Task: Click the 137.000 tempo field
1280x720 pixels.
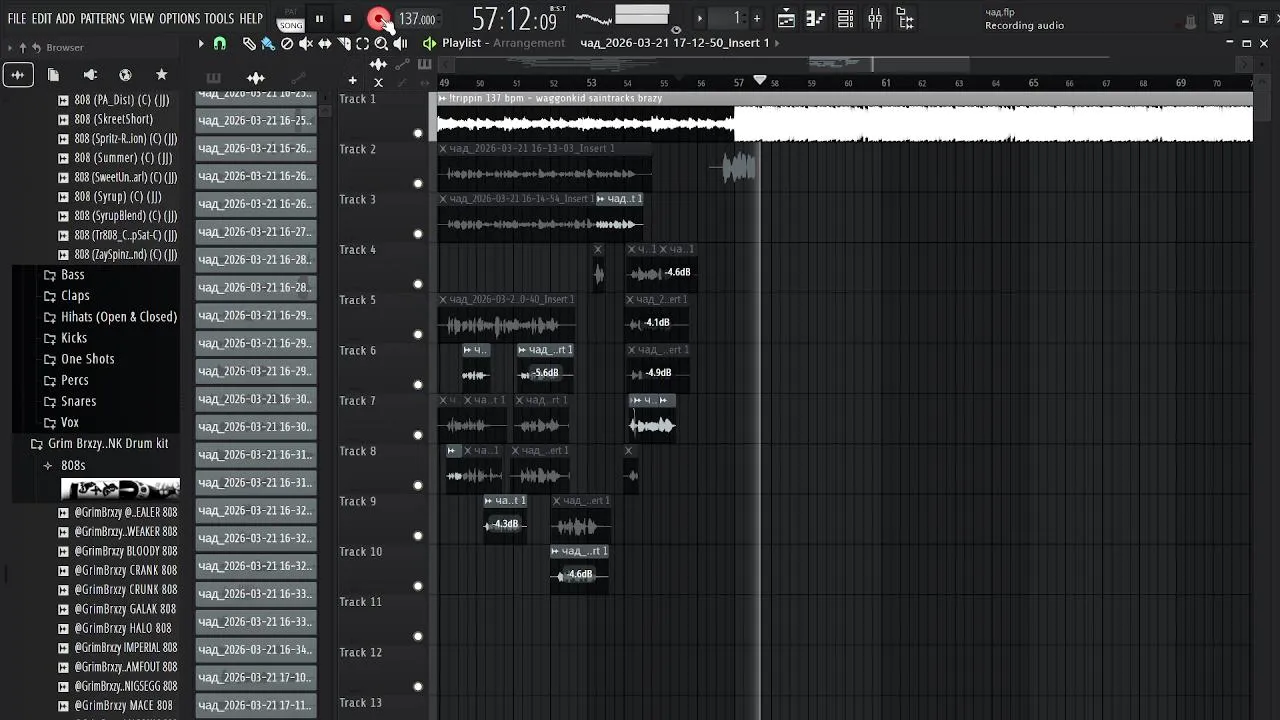Action: pos(416,19)
